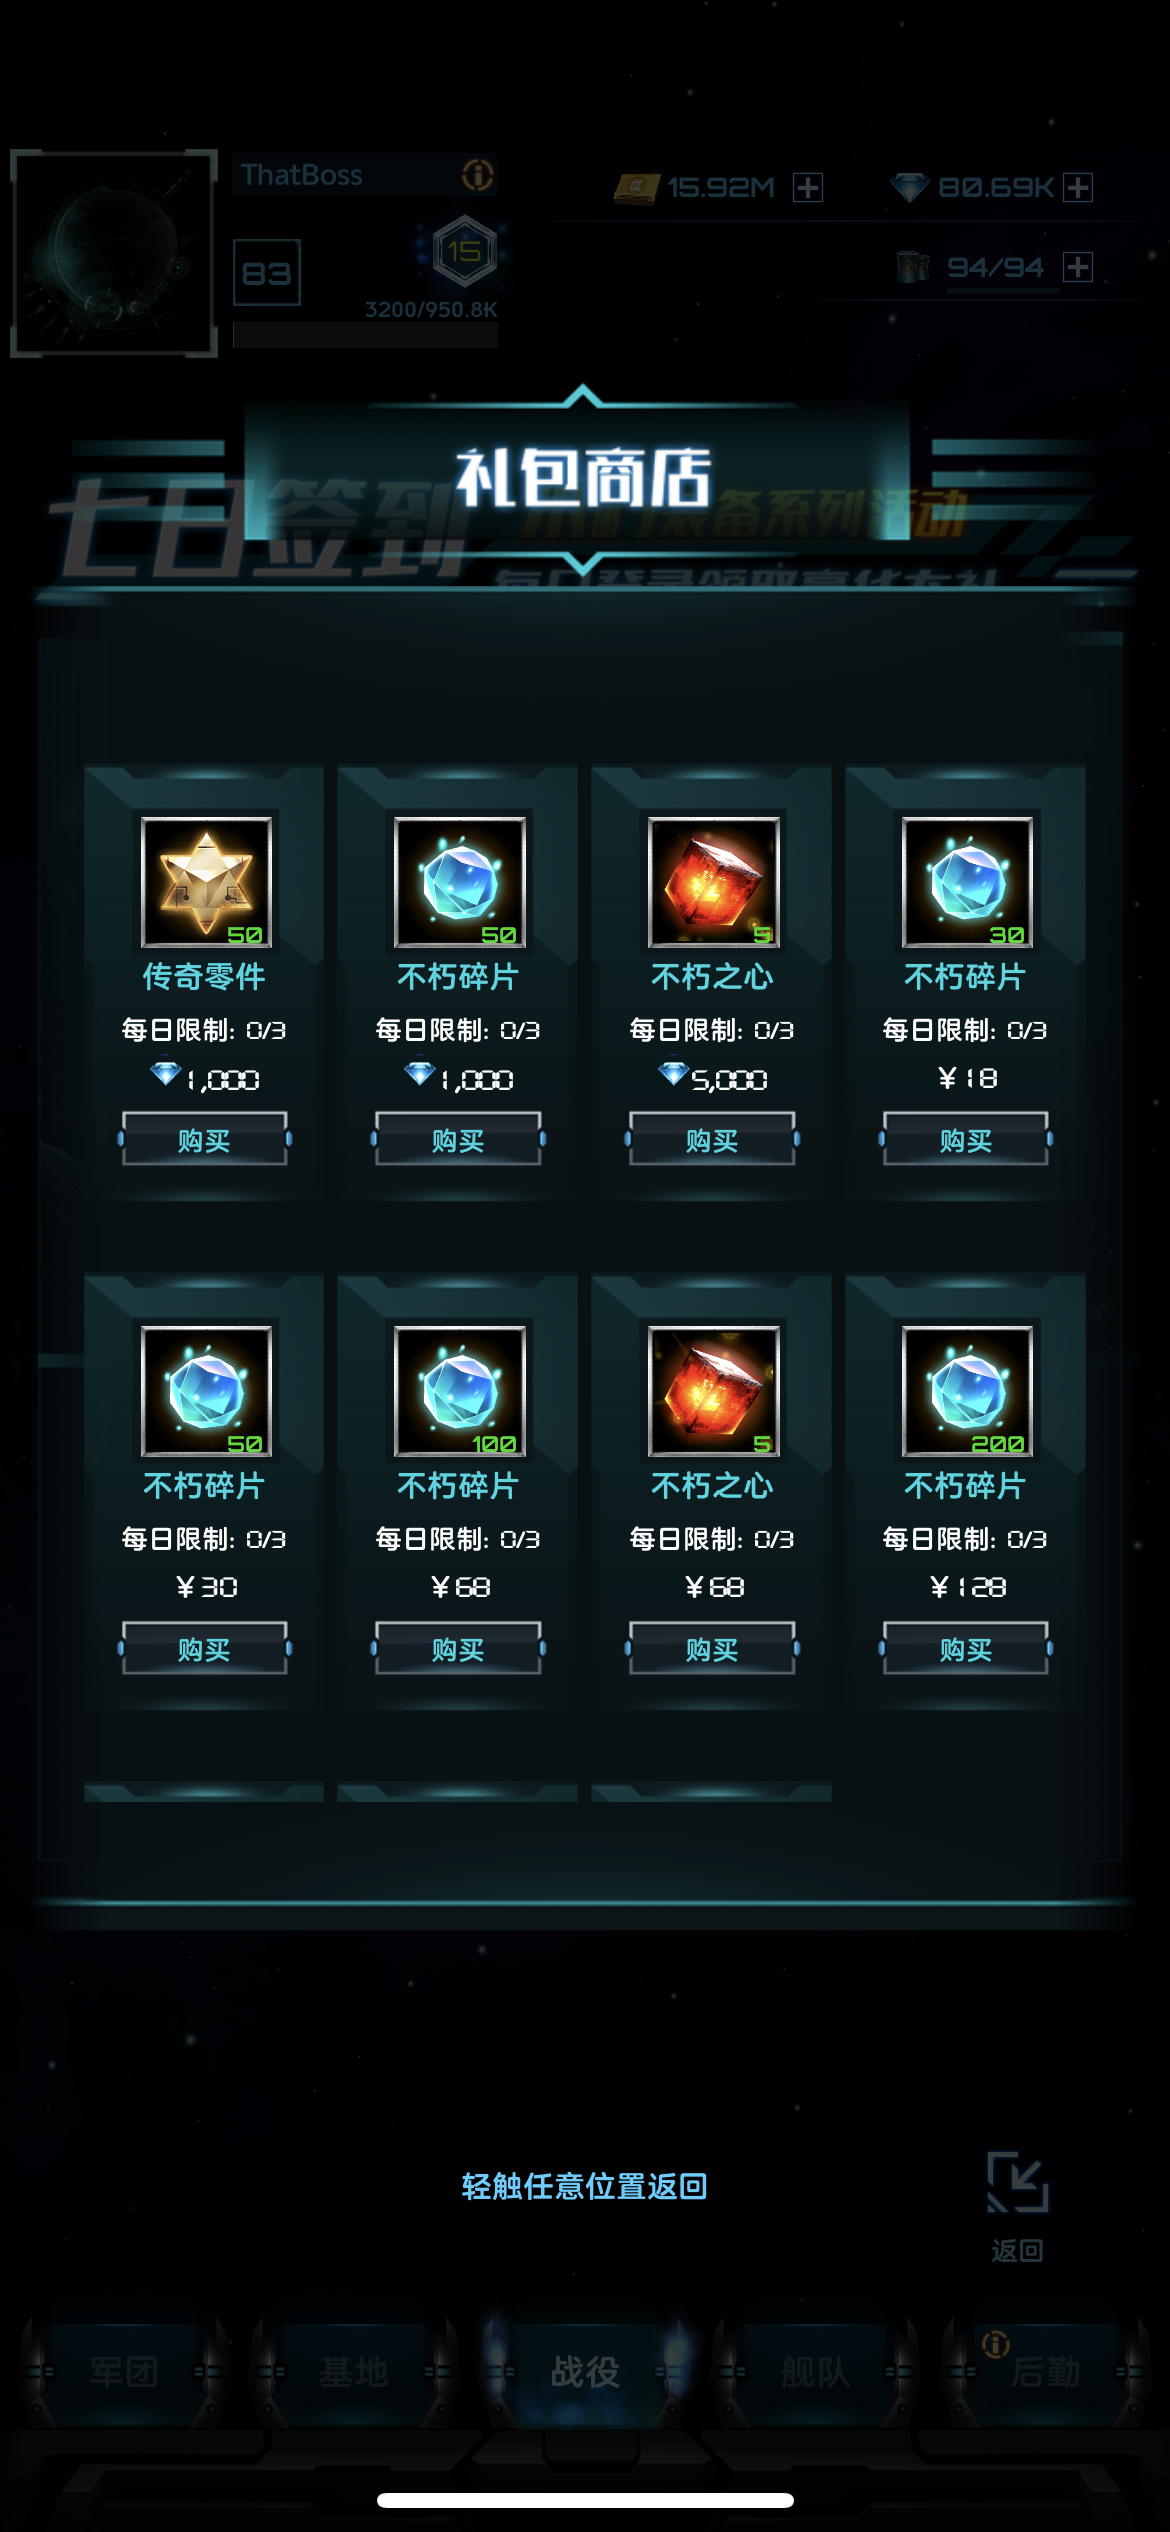The height and width of the screenshot is (2532, 1170).
Task: Open the player avatar portrait
Action: (114, 253)
